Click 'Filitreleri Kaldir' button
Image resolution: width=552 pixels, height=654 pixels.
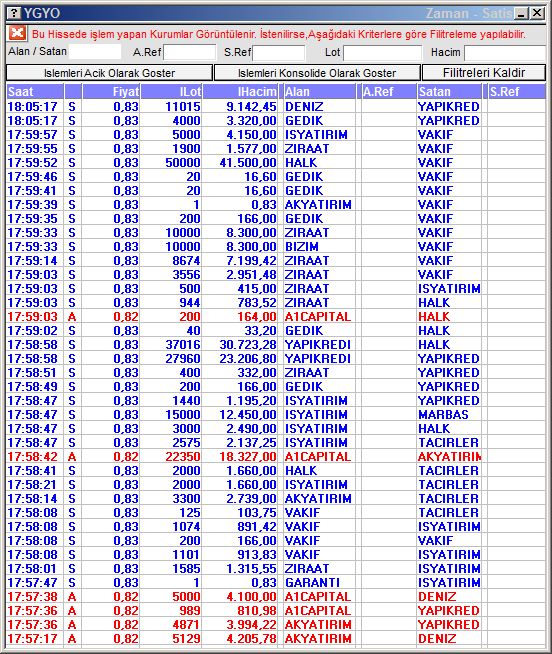tap(484, 73)
